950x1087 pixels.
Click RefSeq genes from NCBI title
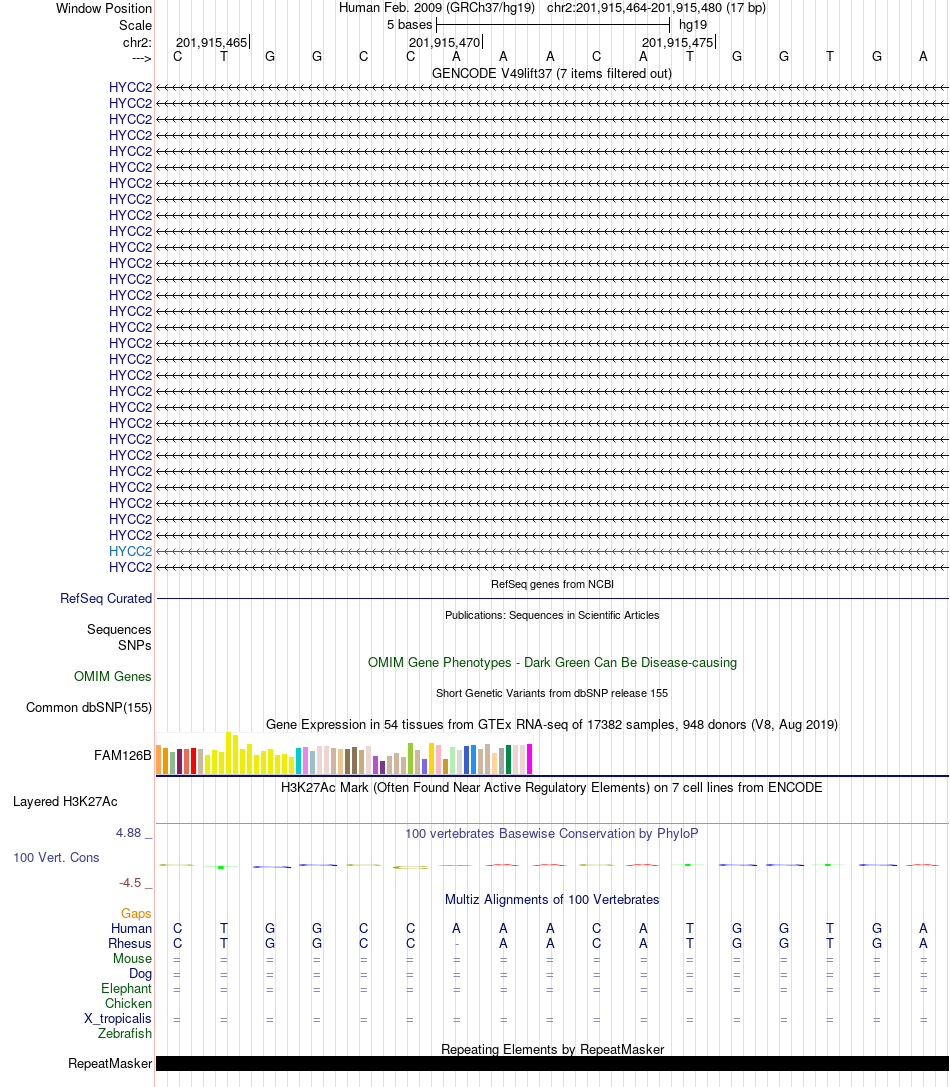coord(552,584)
